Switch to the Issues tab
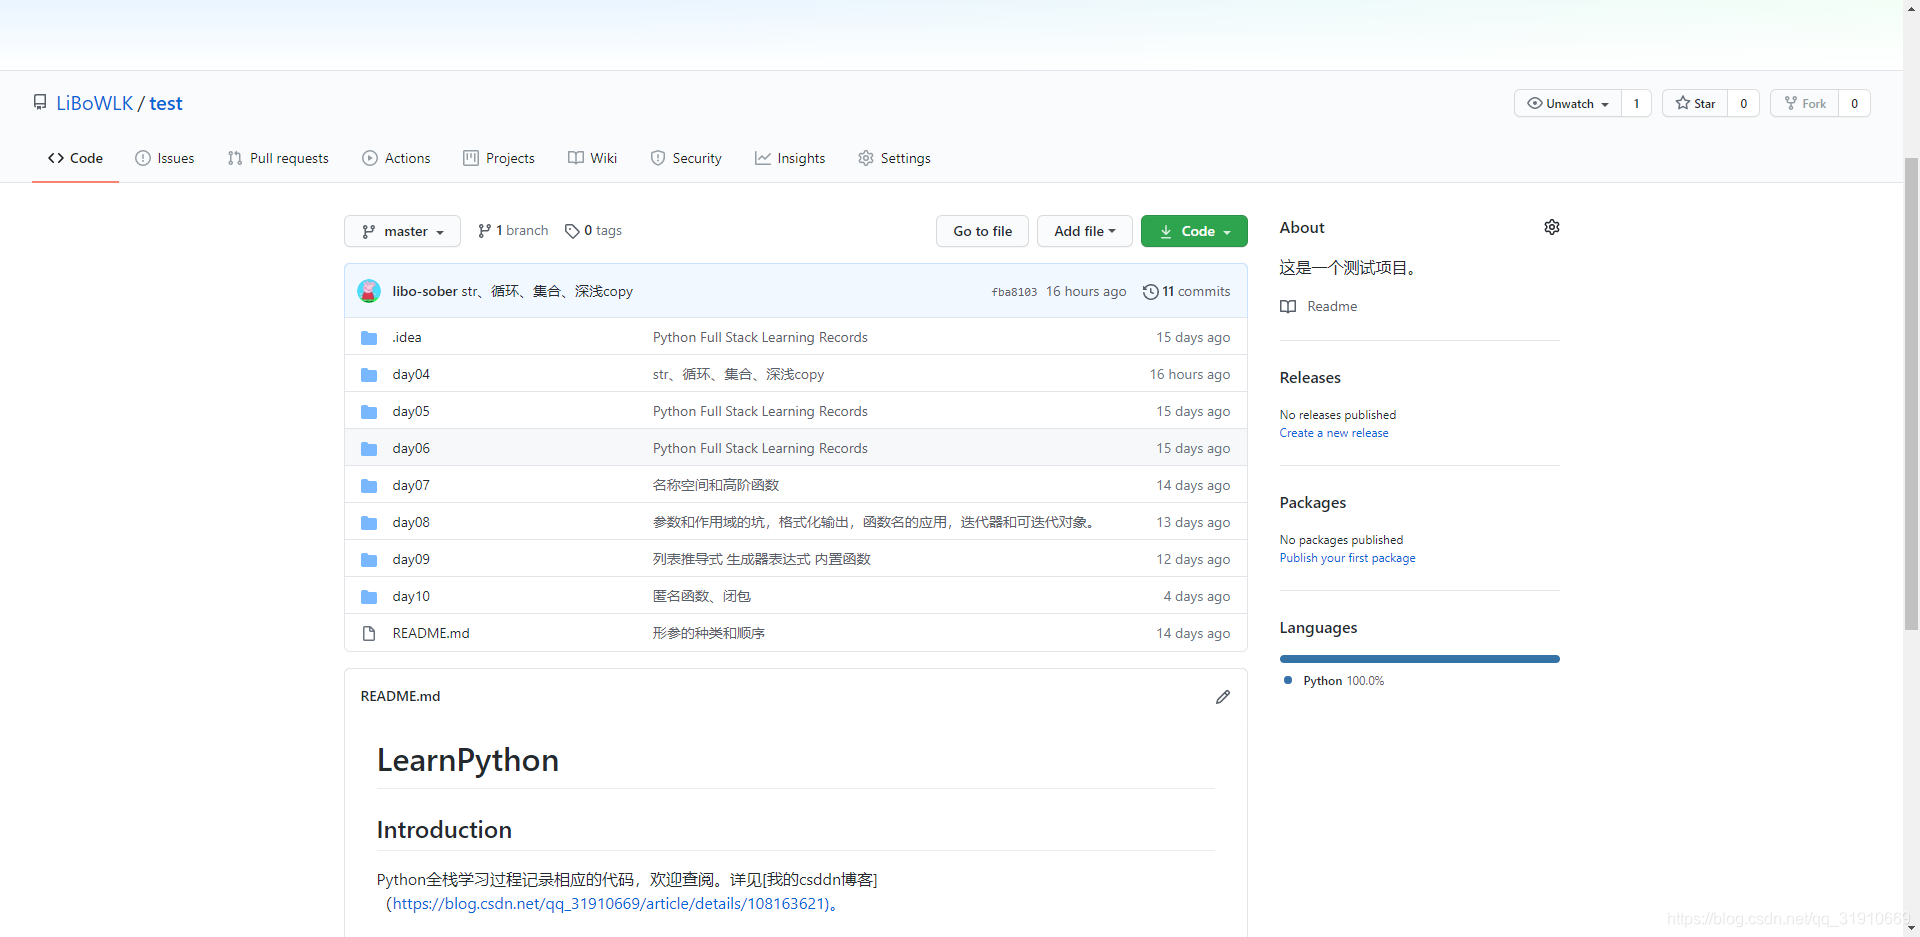 click(165, 158)
